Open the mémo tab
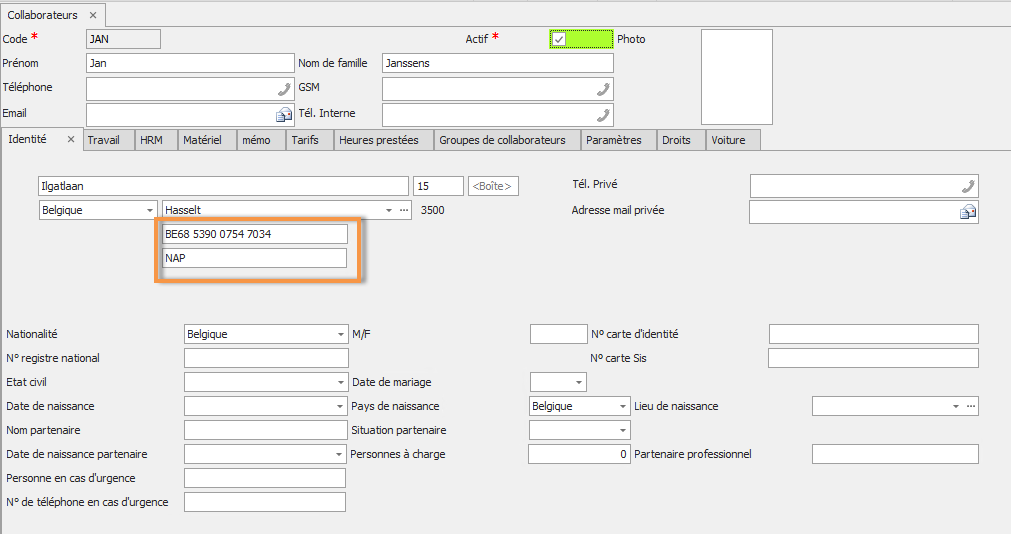The height and width of the screenshot is (534, 1011). pyautogui.click(x=261, y=140)
